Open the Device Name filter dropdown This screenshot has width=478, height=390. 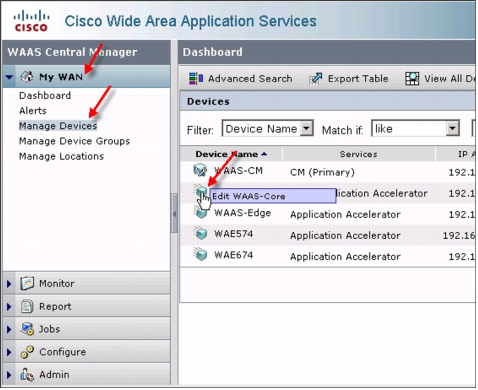point(306,128)
